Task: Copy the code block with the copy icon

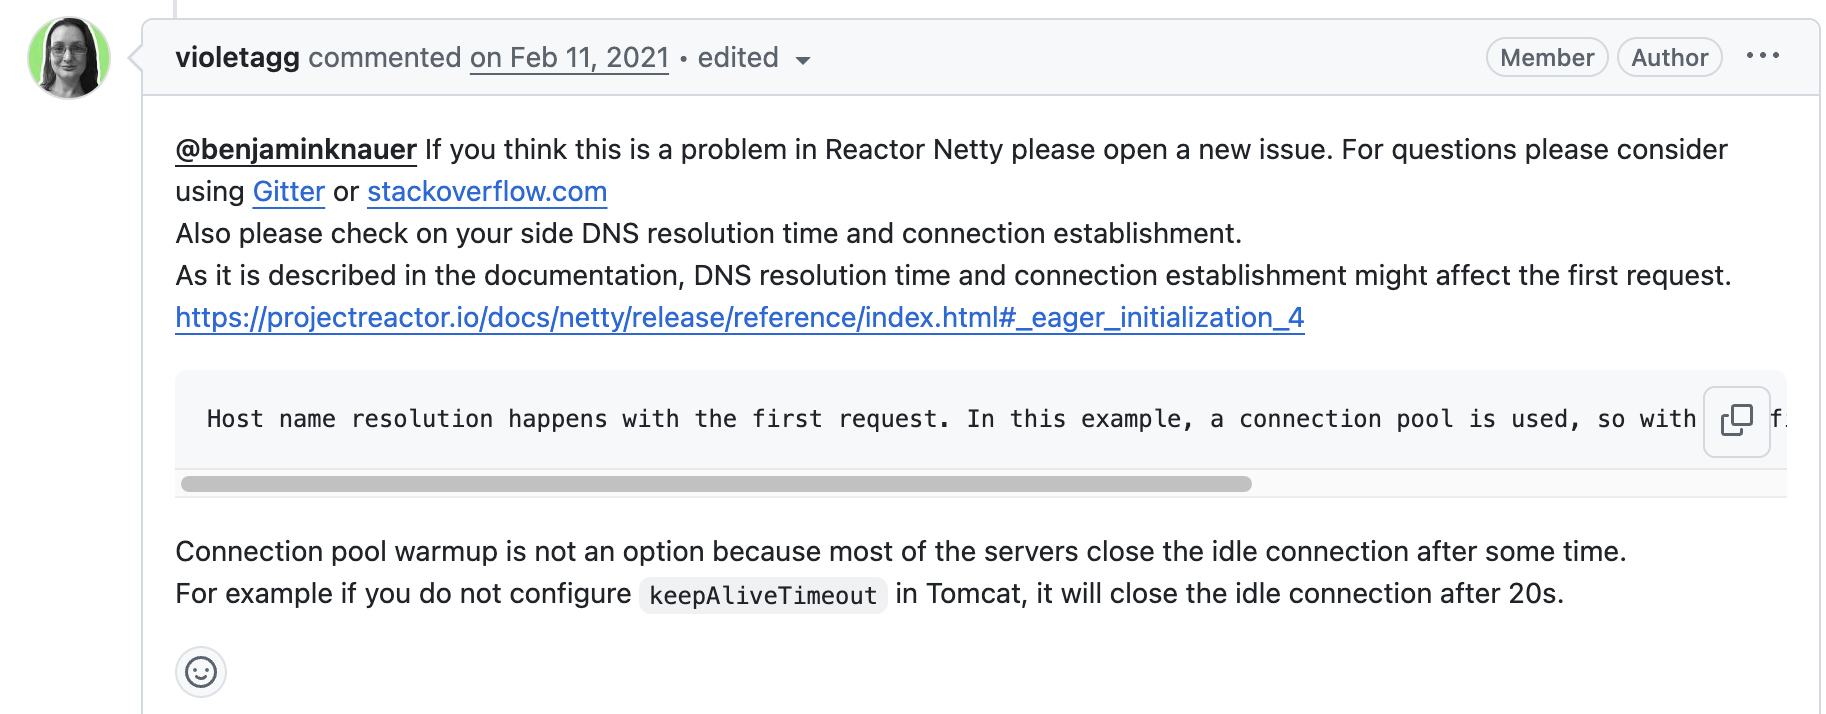Action: pyautogui.click(x=1737, y=421)
